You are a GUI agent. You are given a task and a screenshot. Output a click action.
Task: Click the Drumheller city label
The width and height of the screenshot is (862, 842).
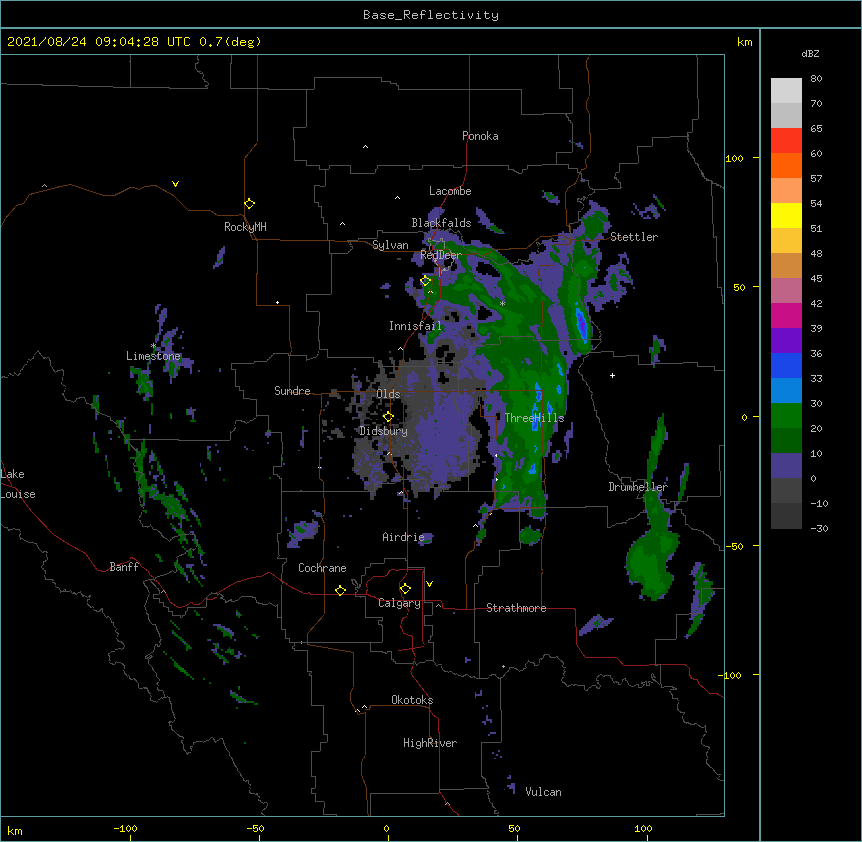(x=638, y=487)
